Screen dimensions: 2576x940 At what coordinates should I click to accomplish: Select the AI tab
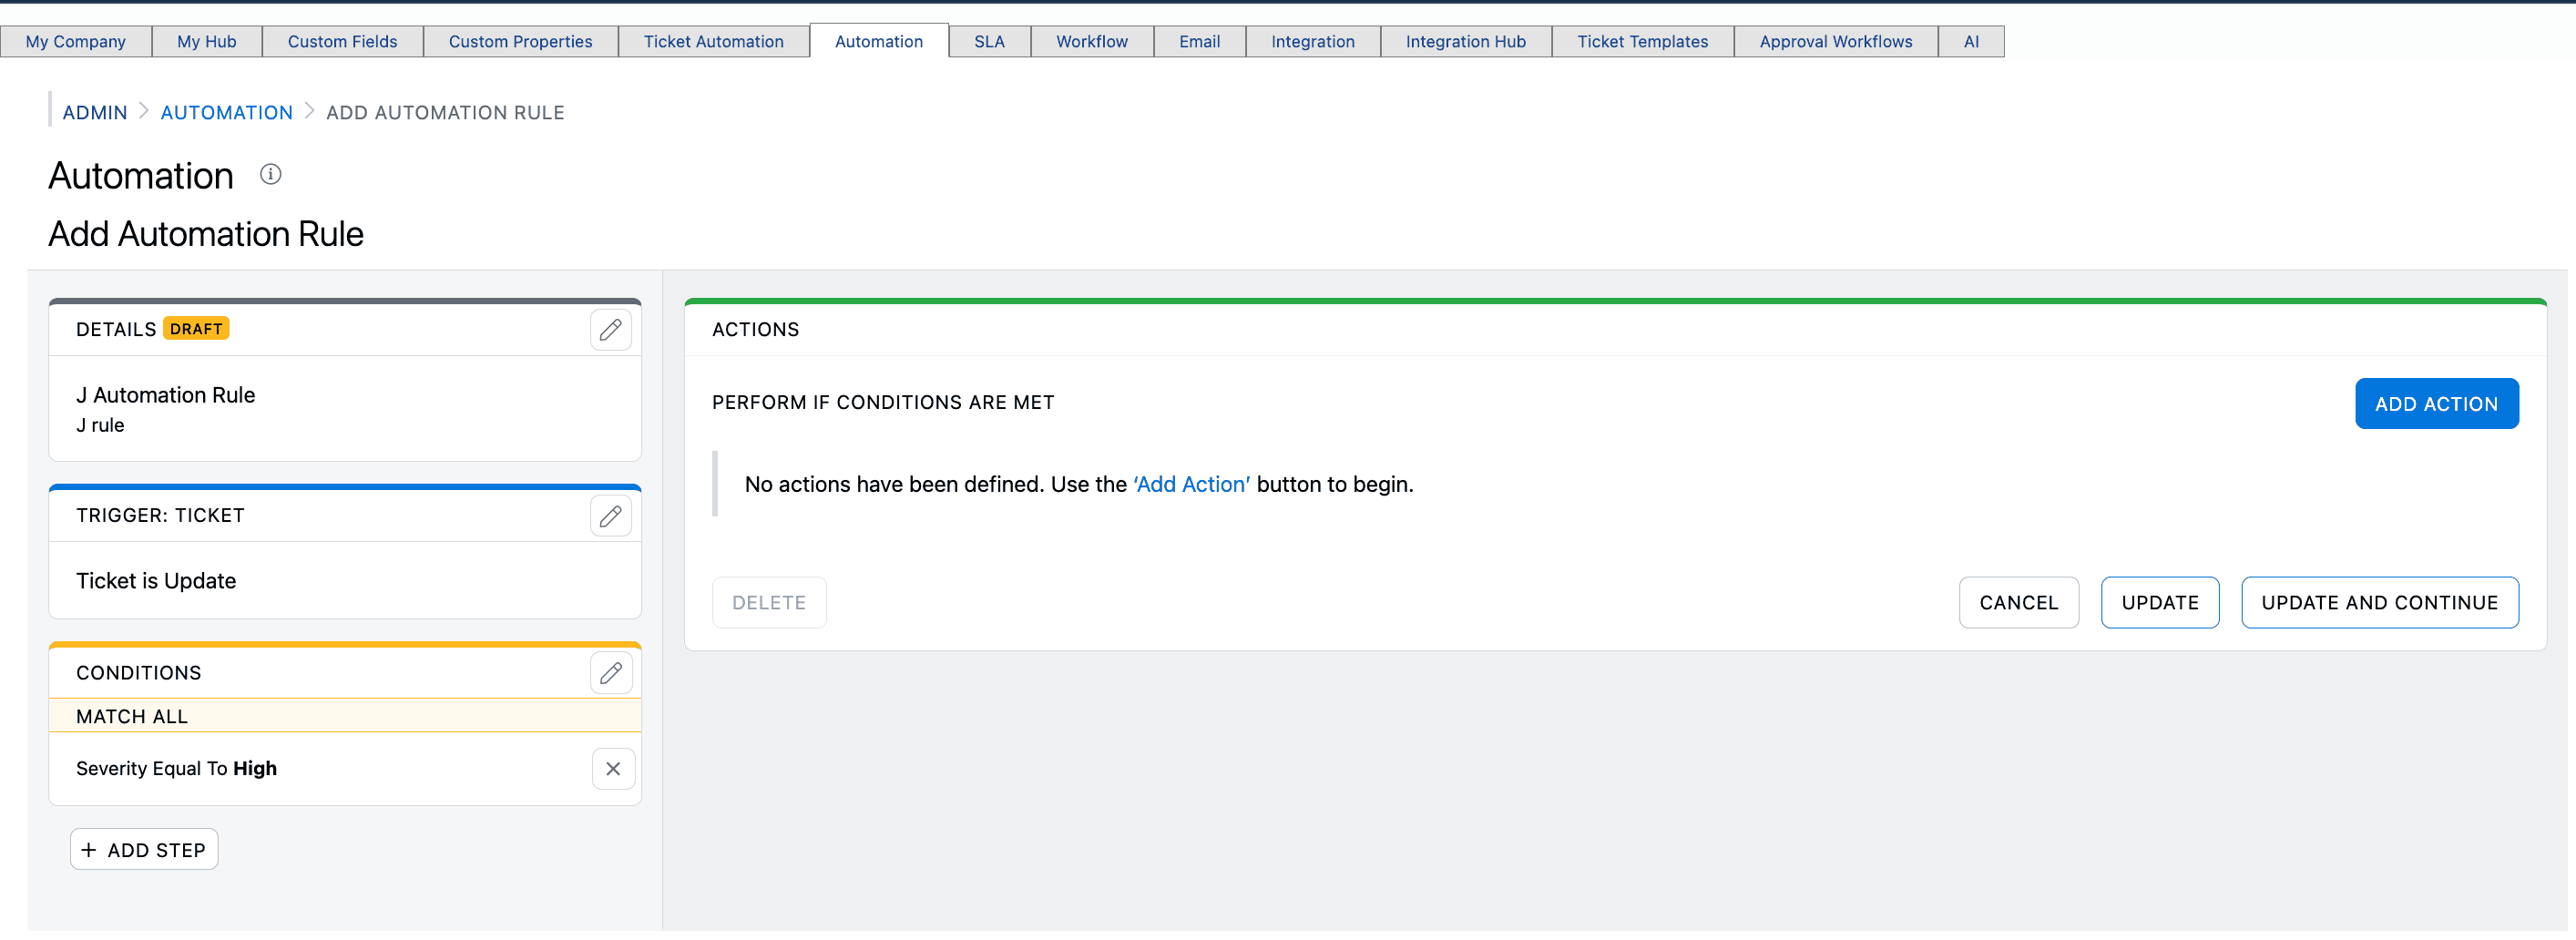(1970, 42)
